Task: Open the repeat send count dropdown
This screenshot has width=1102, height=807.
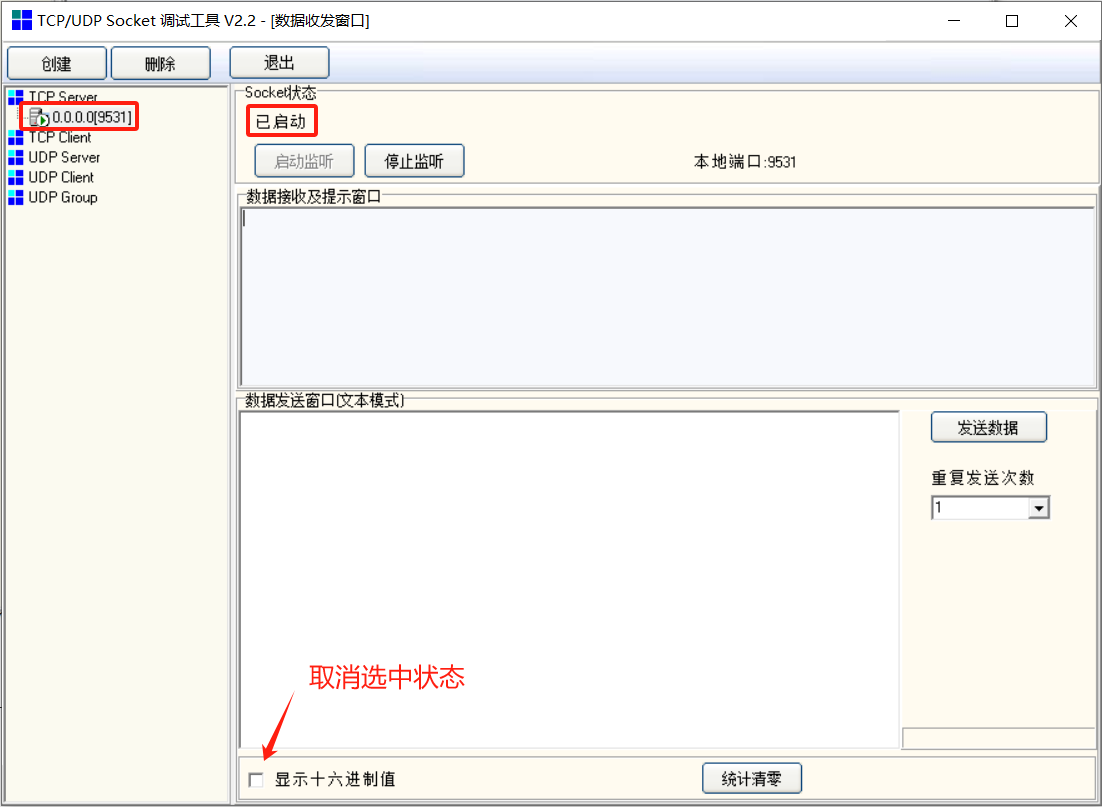Action: pos(1039,507)
